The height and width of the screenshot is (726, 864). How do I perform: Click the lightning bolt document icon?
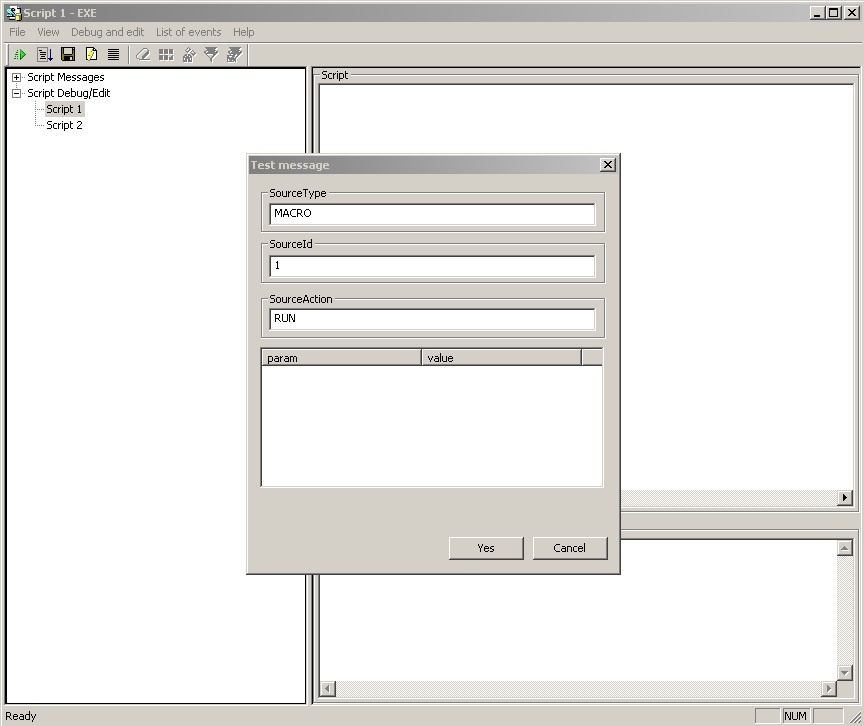pyautogui.click(x=91, y=55)
